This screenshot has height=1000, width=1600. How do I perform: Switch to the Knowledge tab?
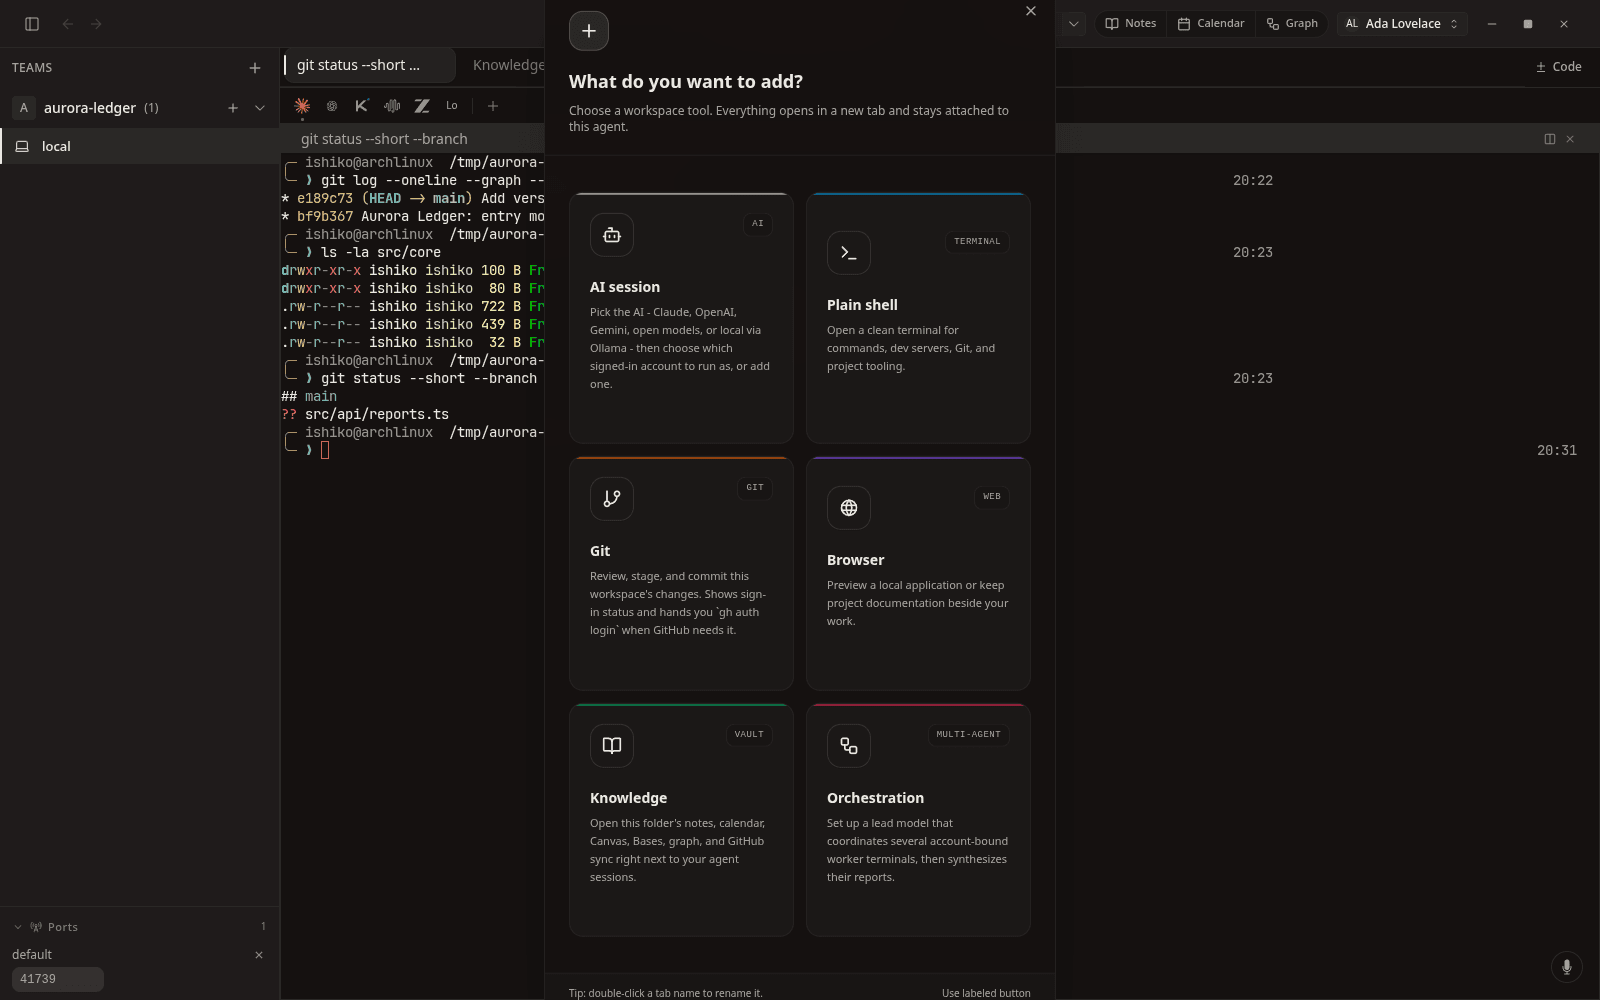click(508, 65)
